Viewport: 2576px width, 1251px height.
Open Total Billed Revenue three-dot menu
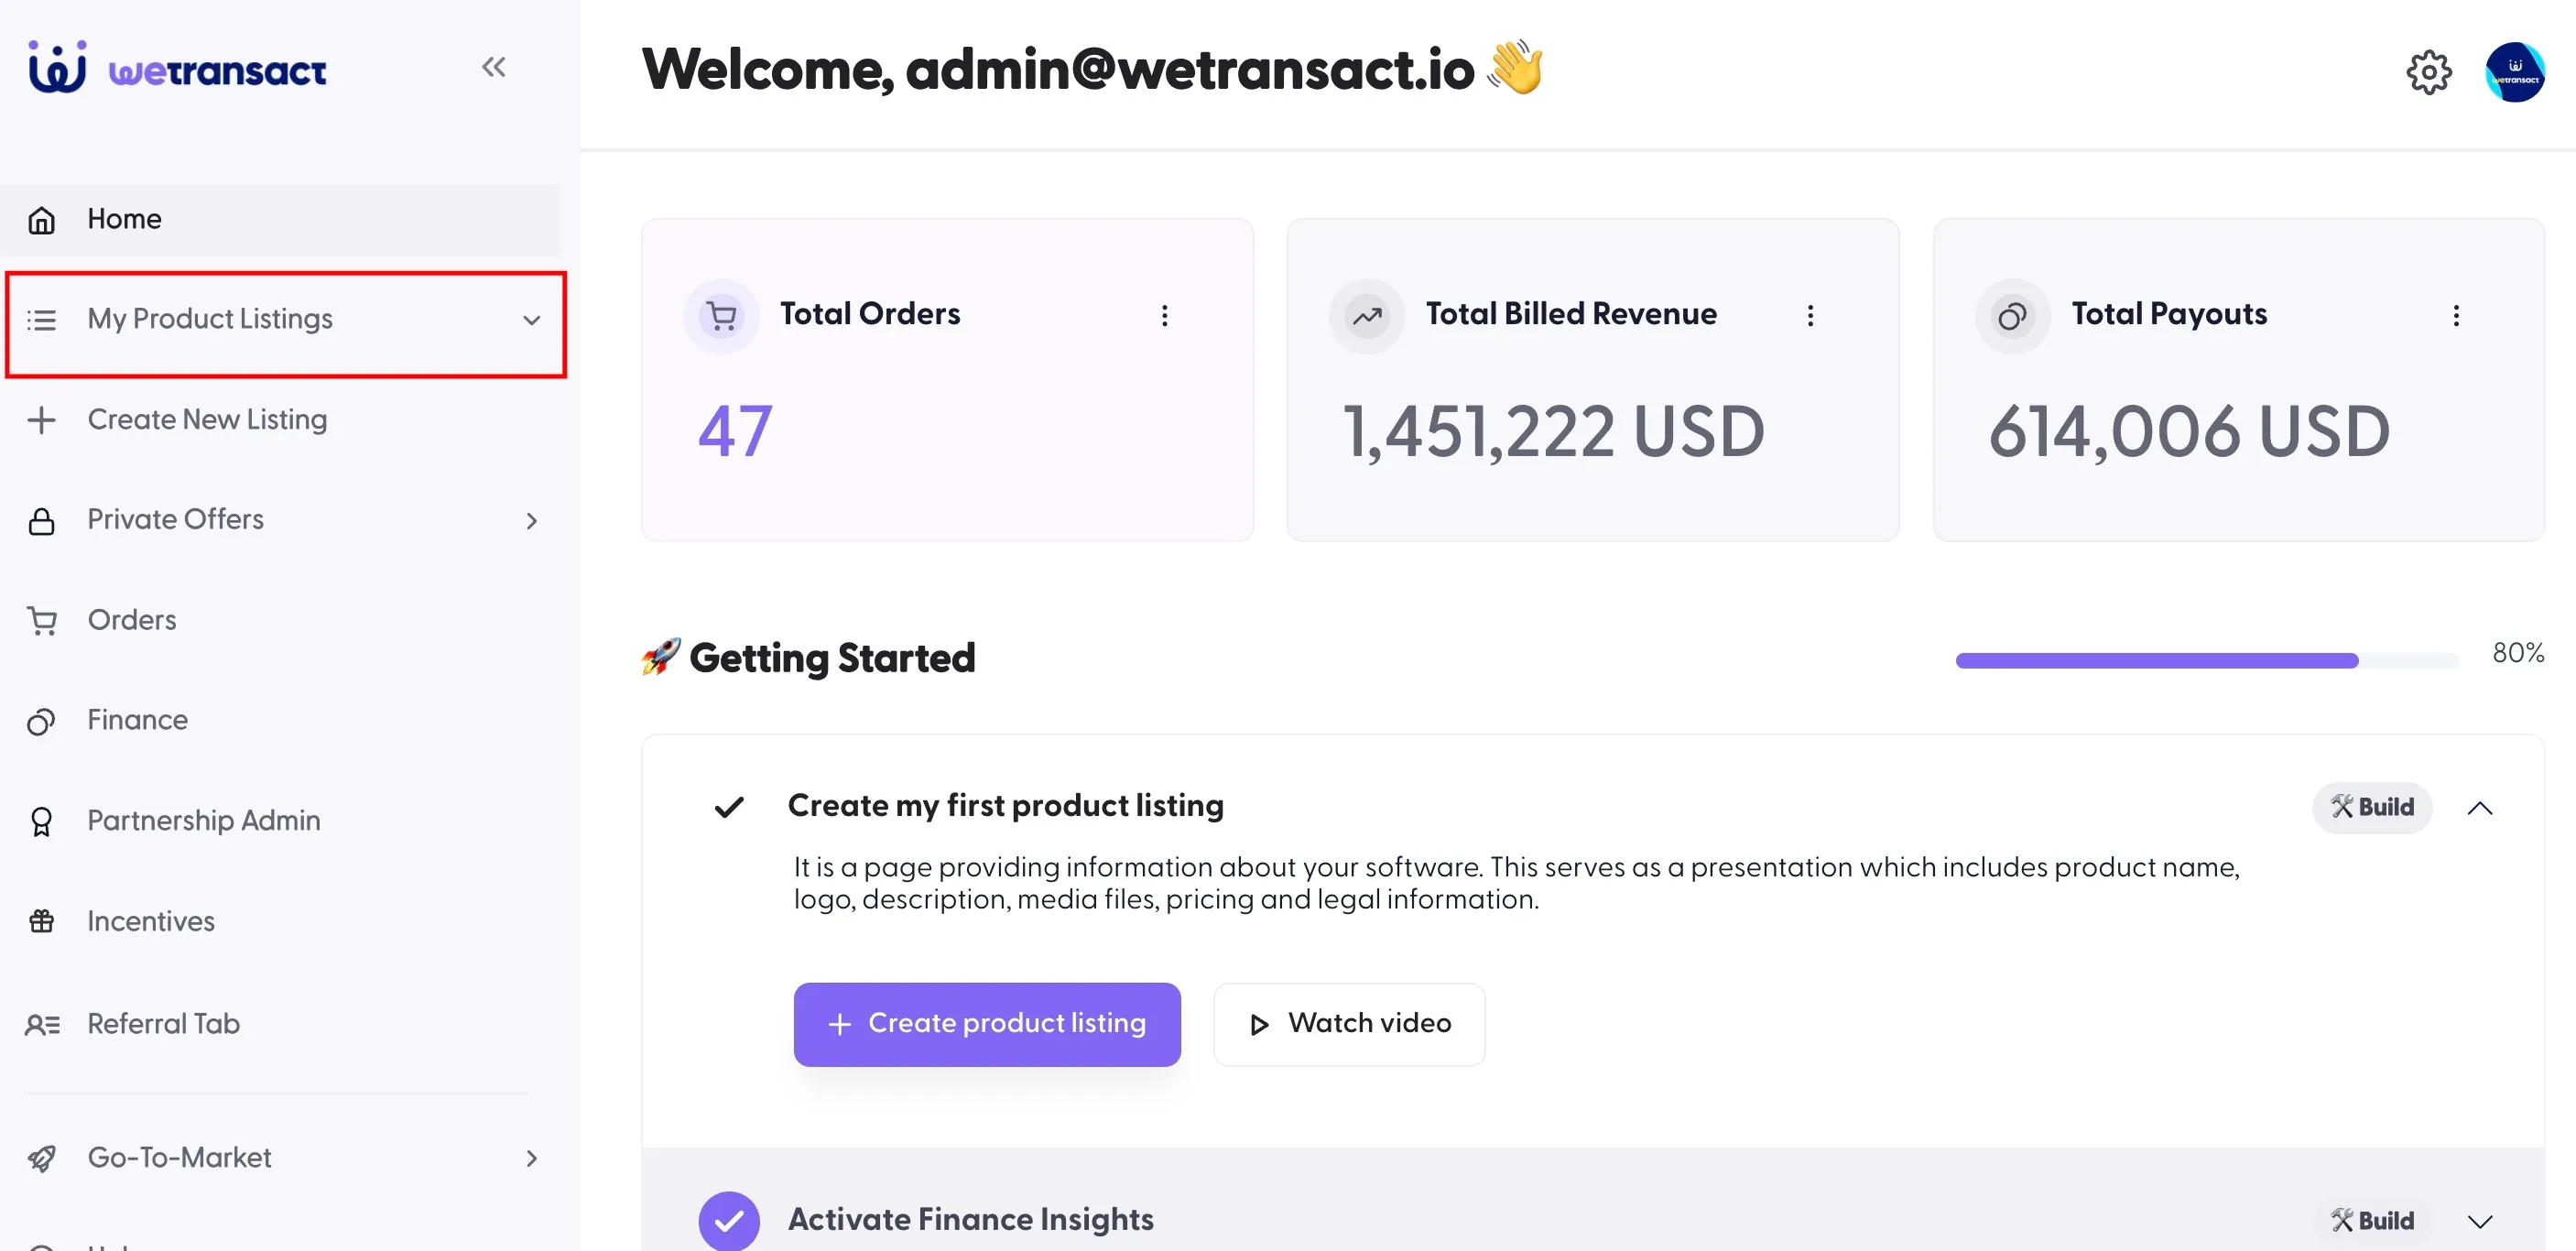tap(1810, 316)
